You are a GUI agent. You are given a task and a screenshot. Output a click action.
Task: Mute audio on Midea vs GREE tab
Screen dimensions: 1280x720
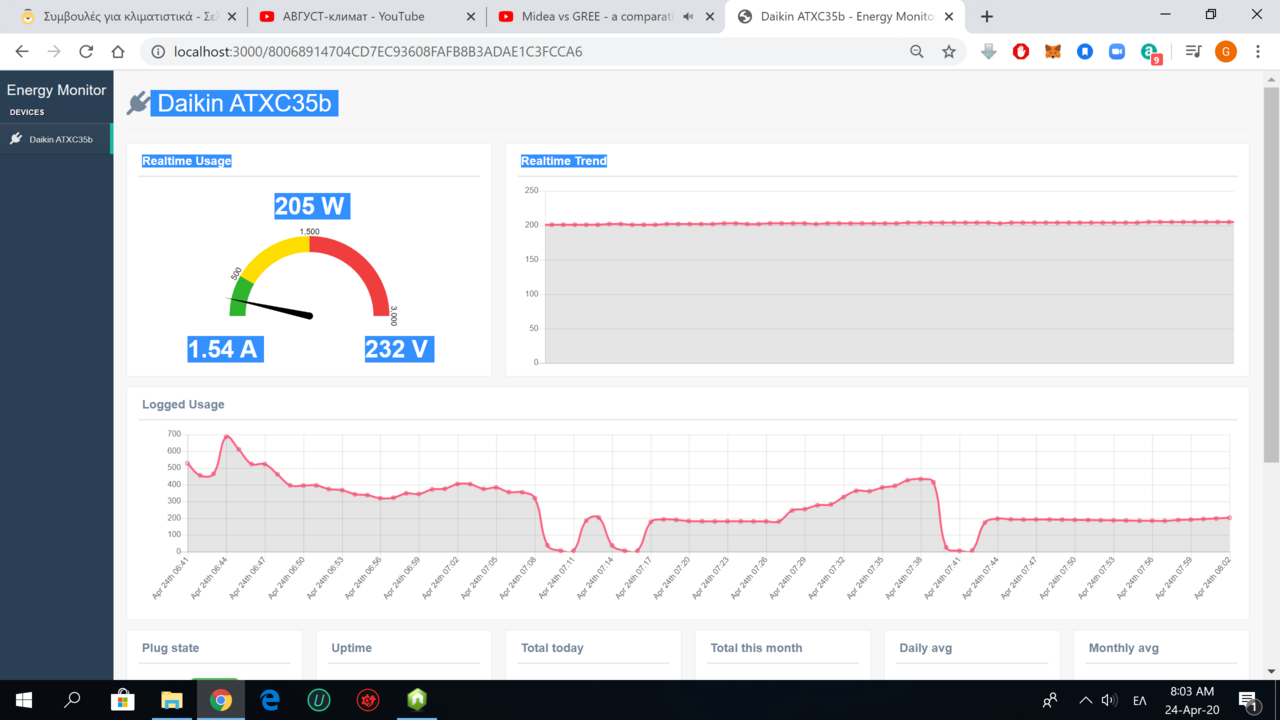point(688,17)
